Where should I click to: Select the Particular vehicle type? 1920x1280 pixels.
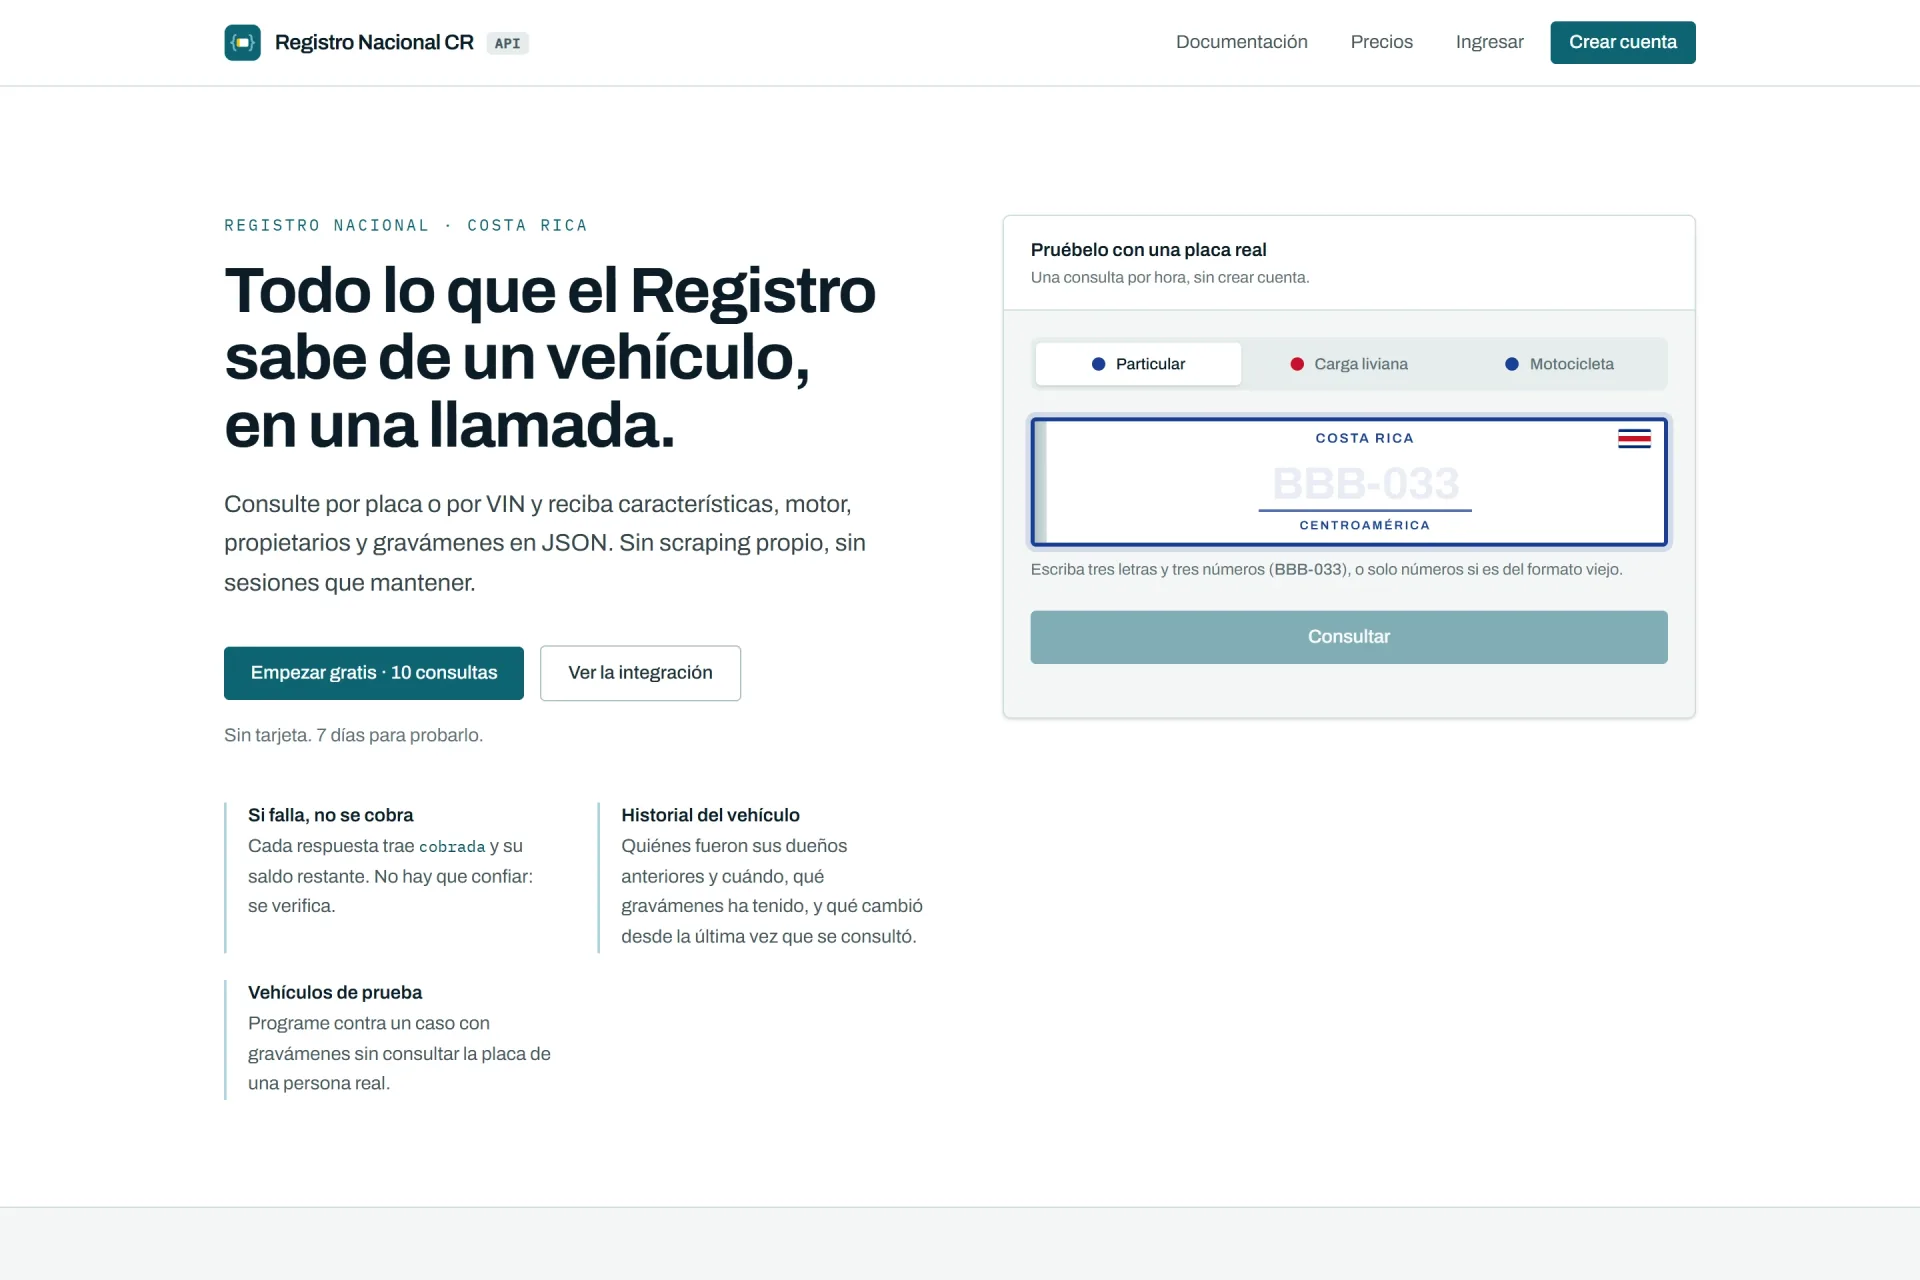coord(1138,364)
